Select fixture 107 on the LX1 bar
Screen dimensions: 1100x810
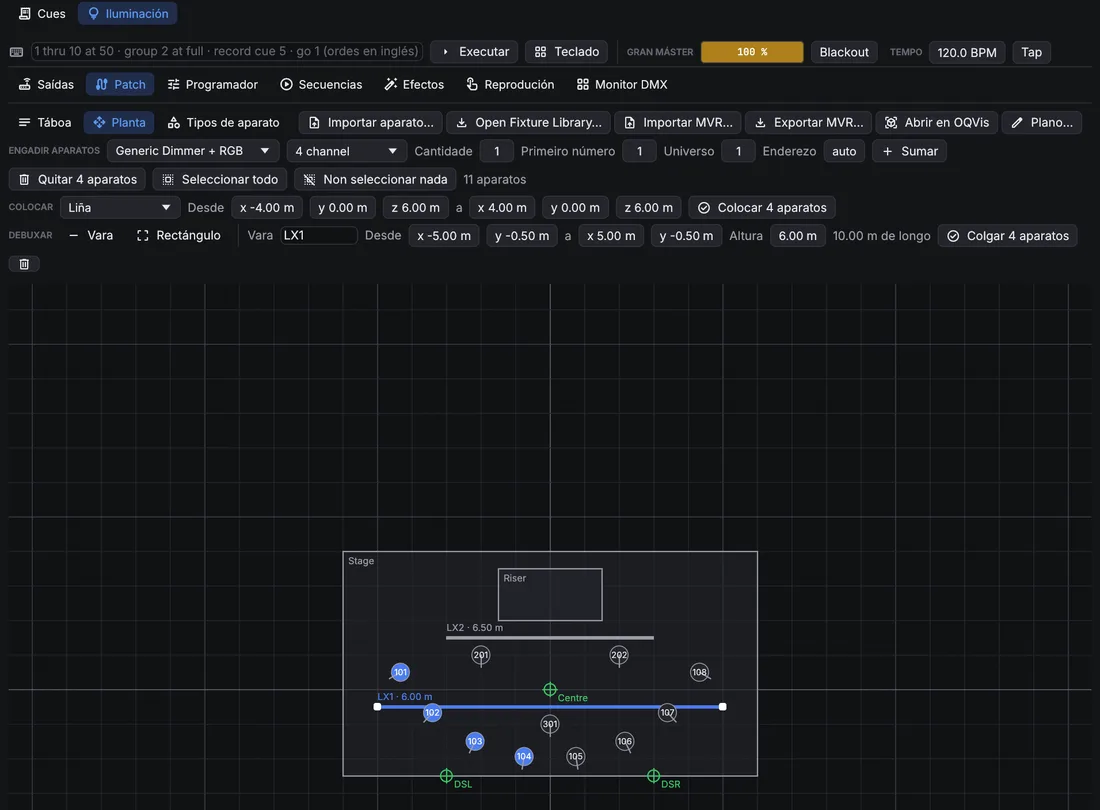(x=667, y=713)
